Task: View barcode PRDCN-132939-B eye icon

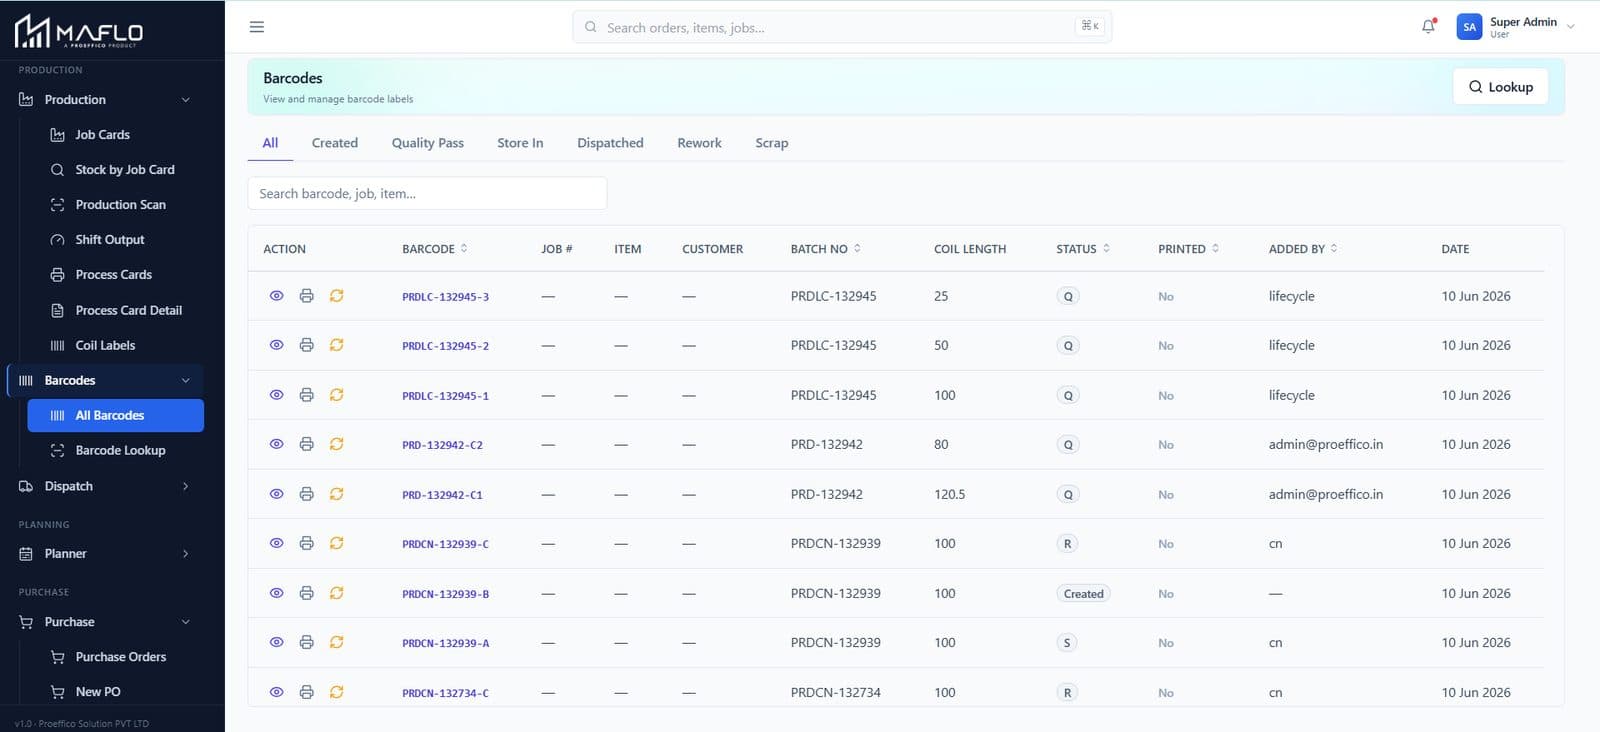Action: 277,593
